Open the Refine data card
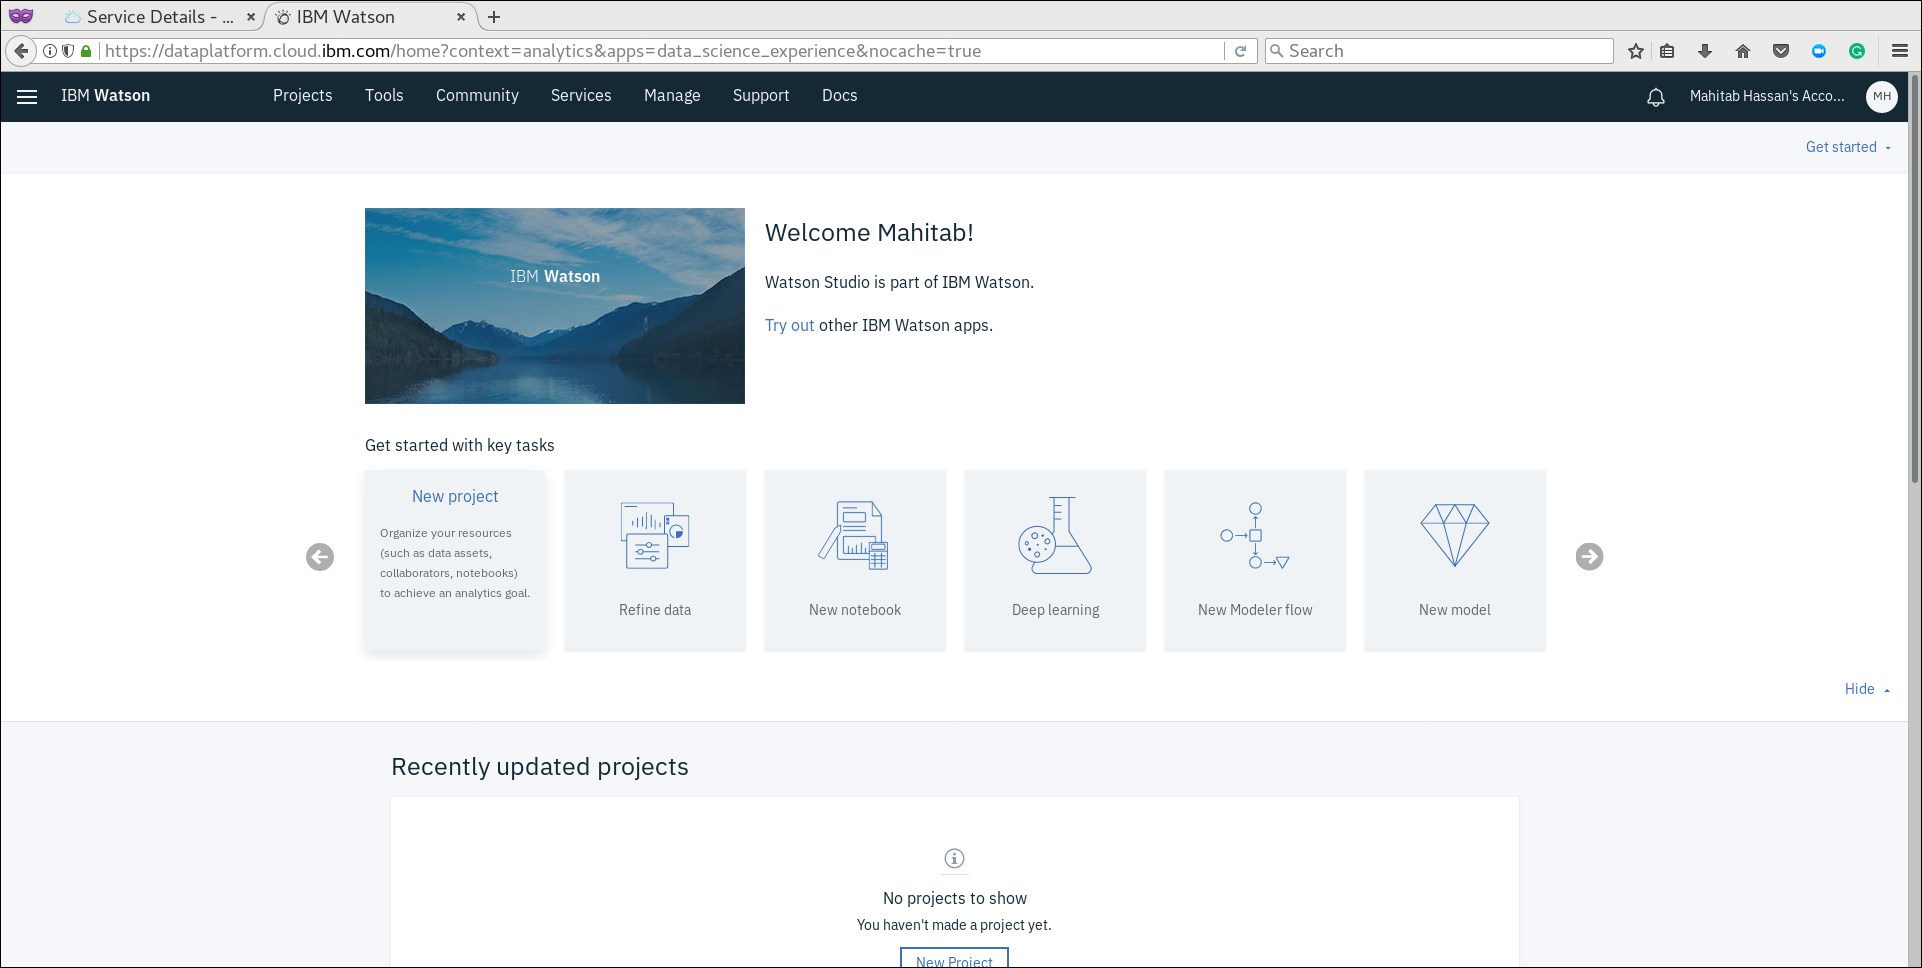 coord(655,560)
